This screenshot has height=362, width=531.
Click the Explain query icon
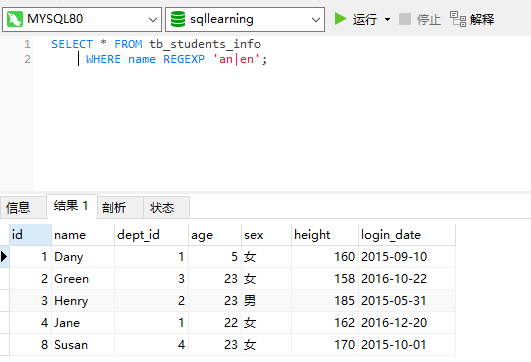click(458, 19)
